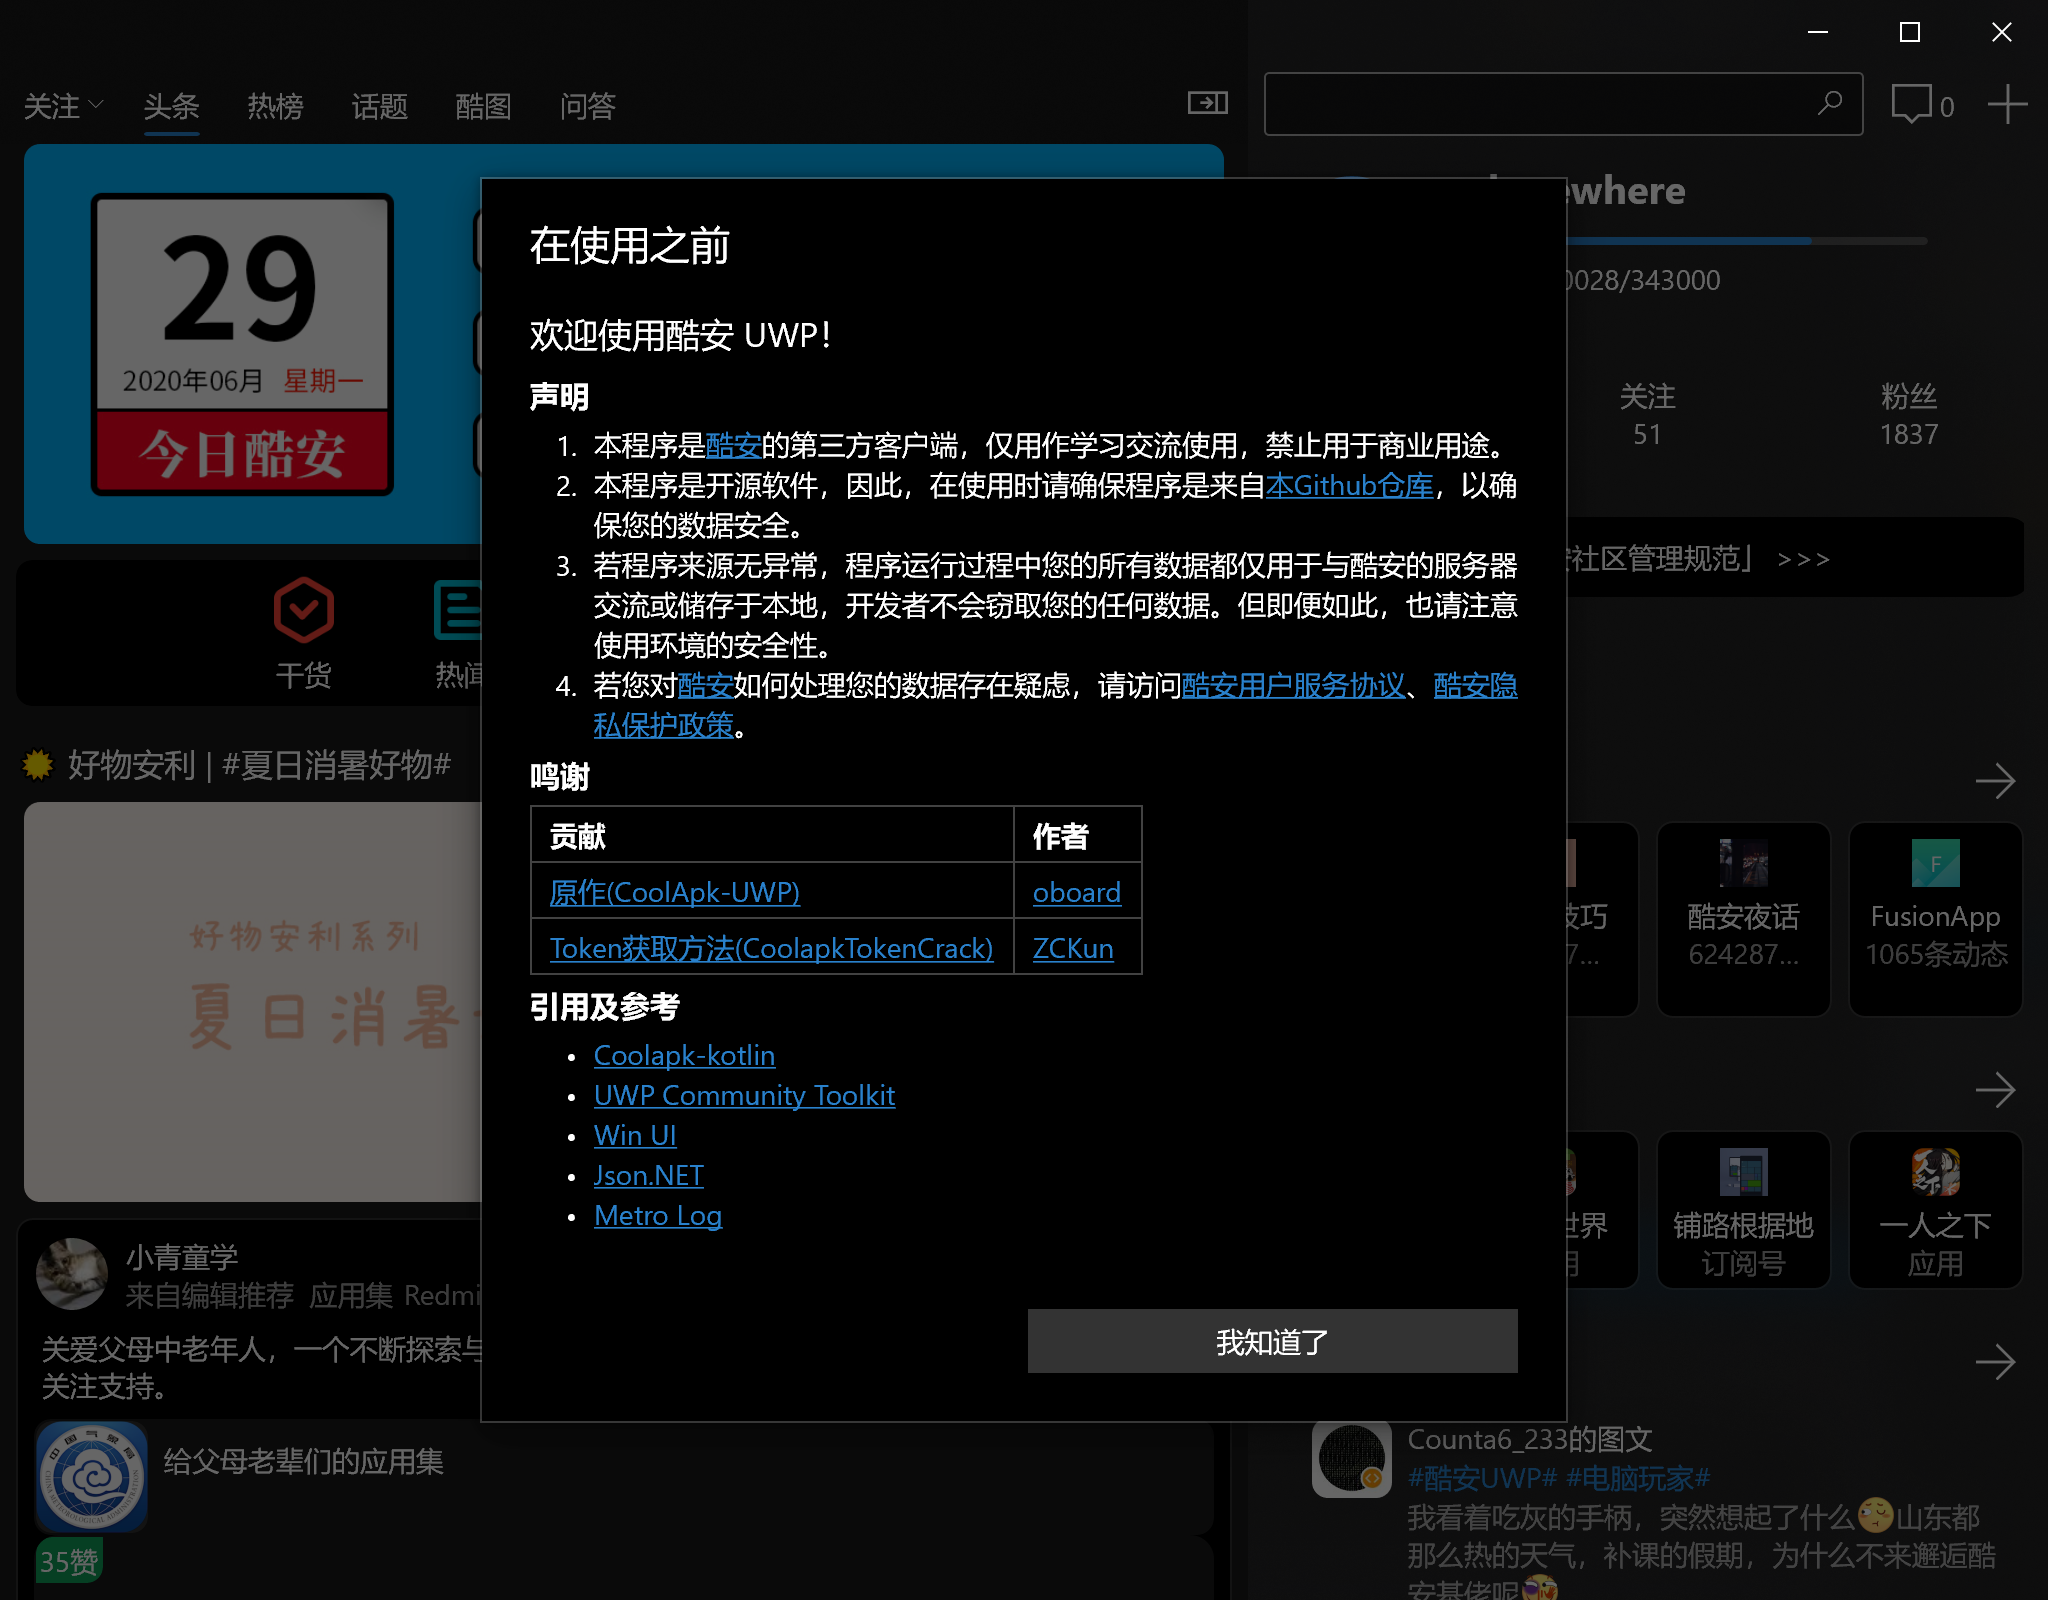Open 酷安夜话 topic tile
Viewport: 2048px width, 1600px height.
coord(1743,918)
